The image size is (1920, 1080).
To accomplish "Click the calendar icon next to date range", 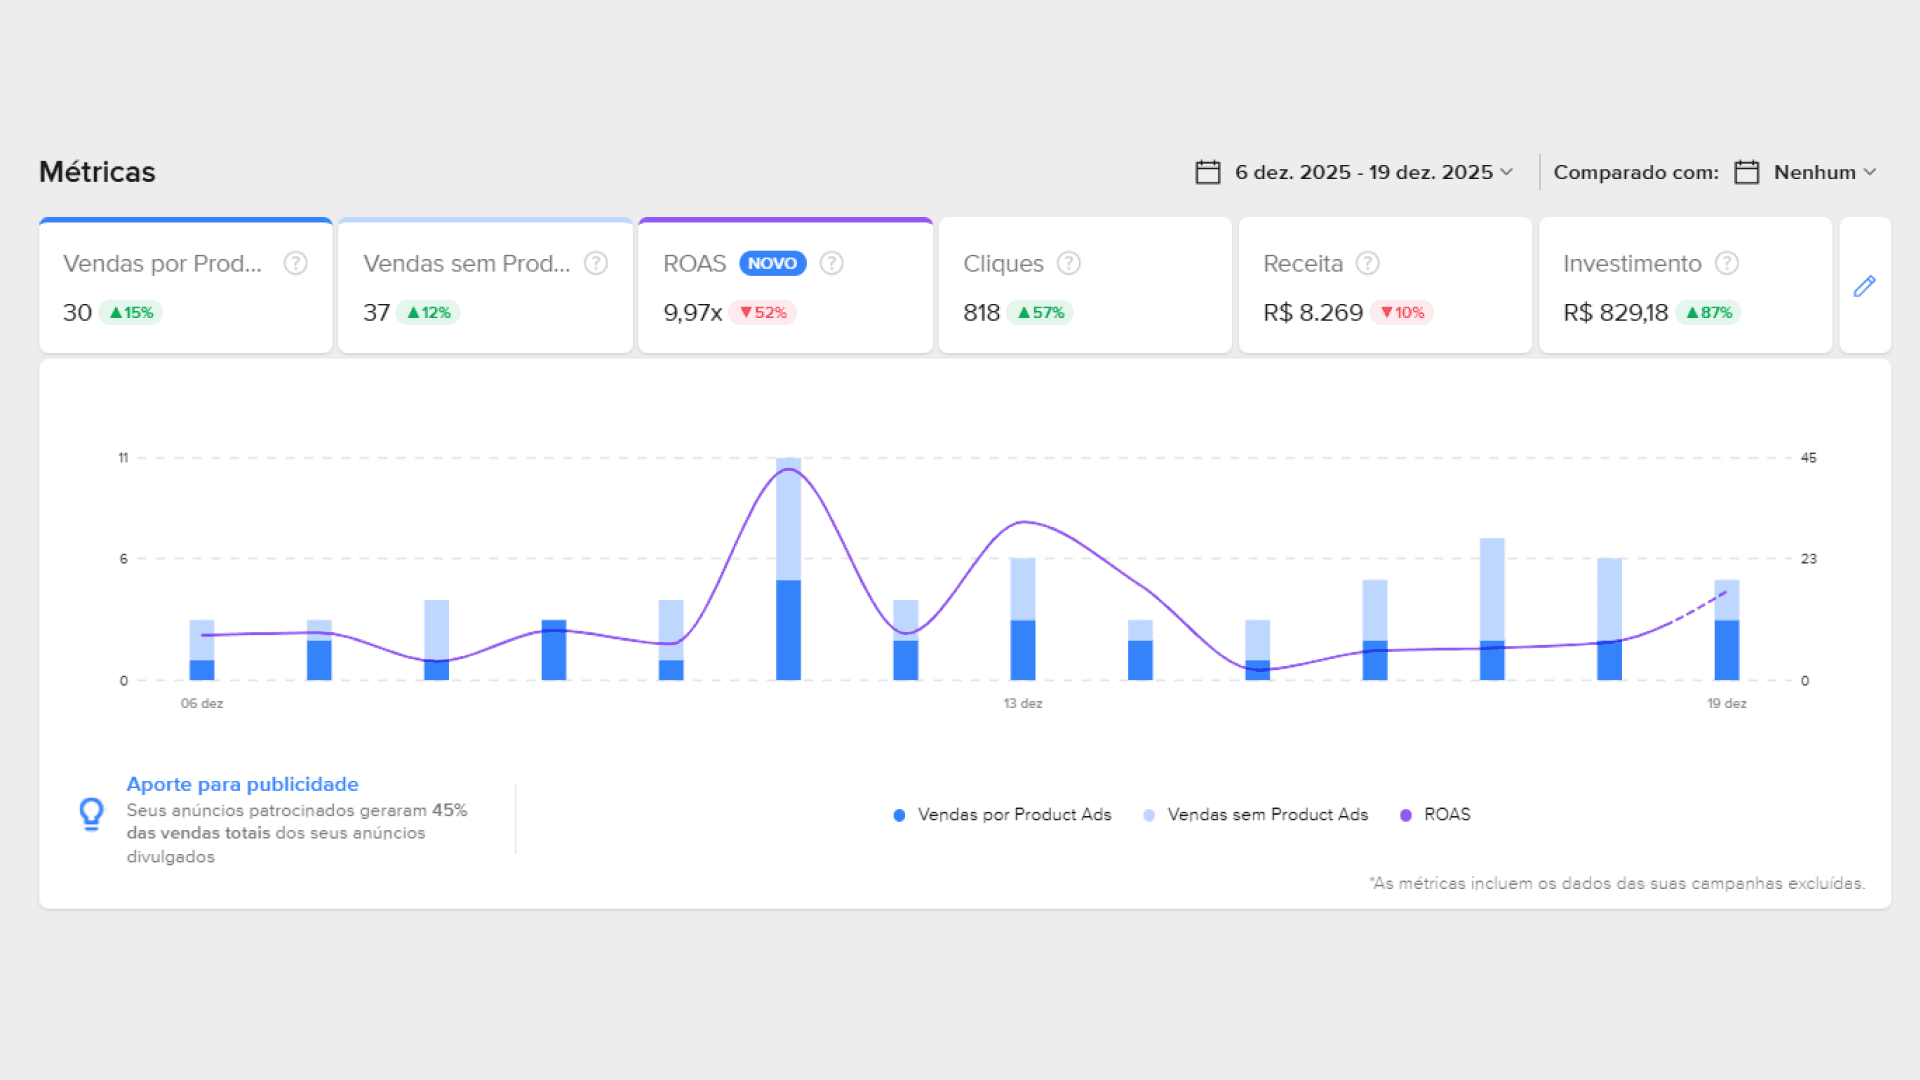I will (x=1208, y=172).
